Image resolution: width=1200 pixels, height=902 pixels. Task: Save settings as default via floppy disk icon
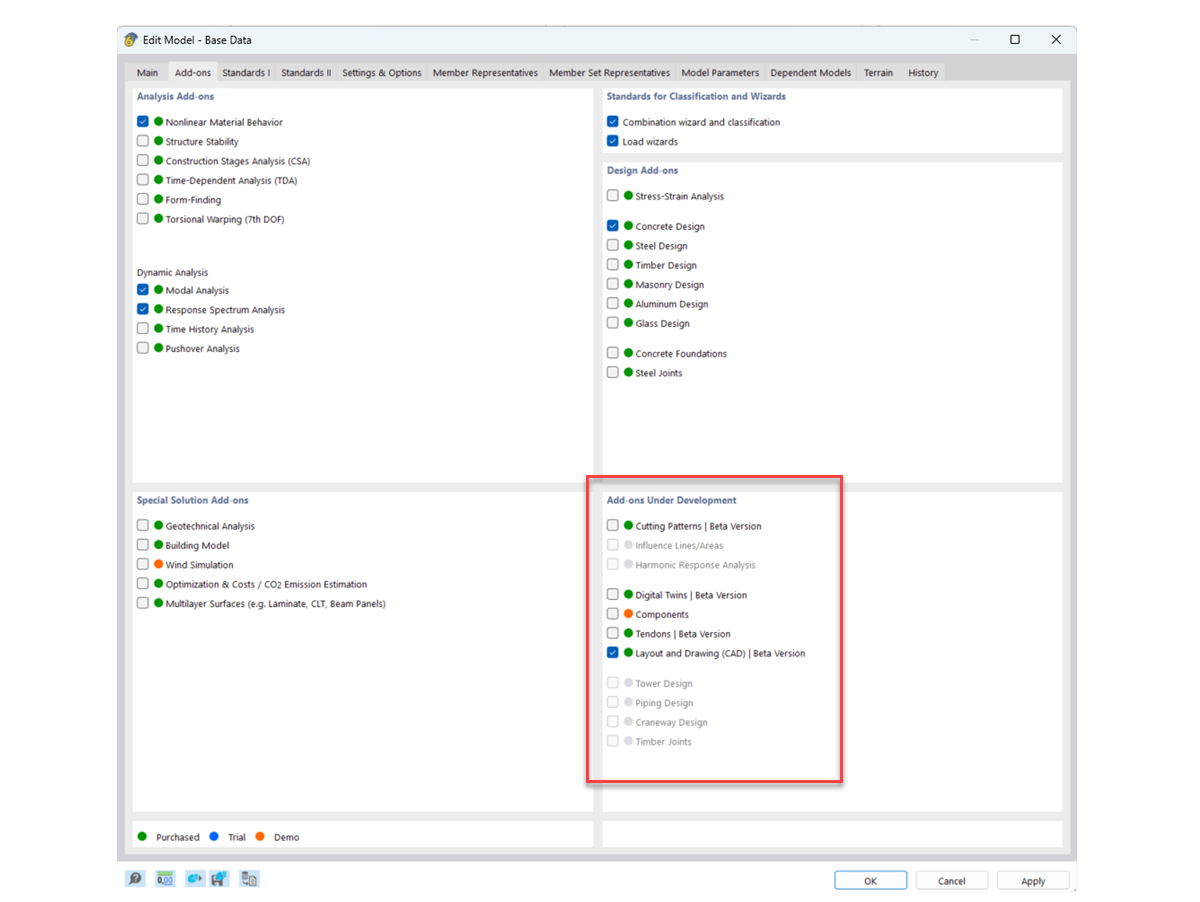tap(219, 878)
